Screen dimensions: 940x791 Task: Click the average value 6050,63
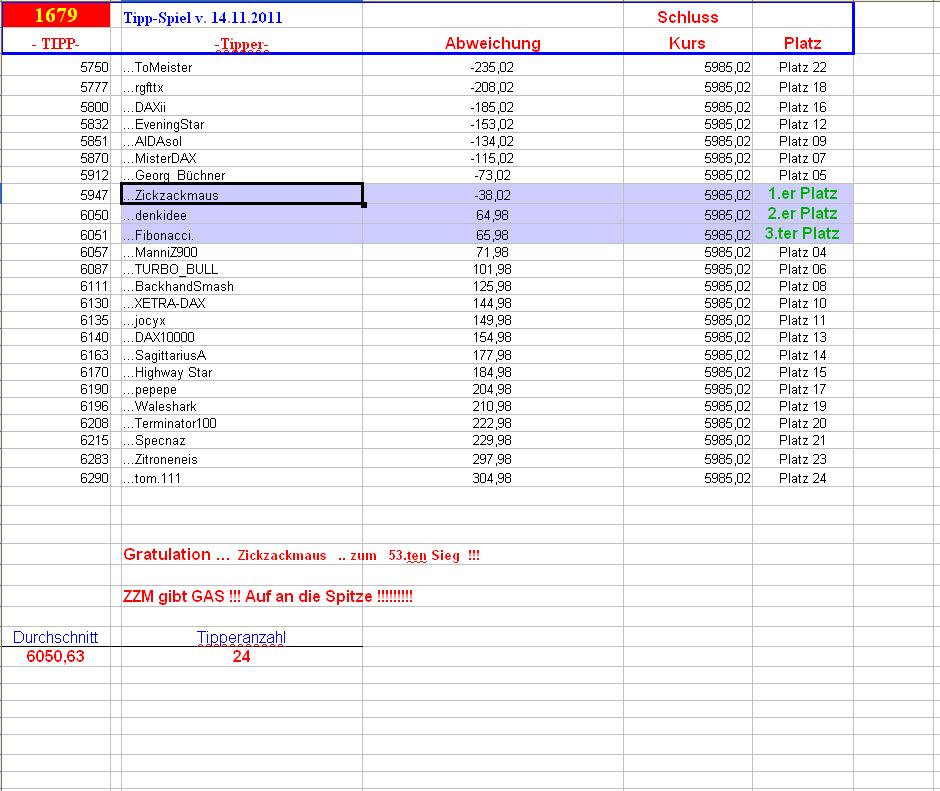[56, 656]
